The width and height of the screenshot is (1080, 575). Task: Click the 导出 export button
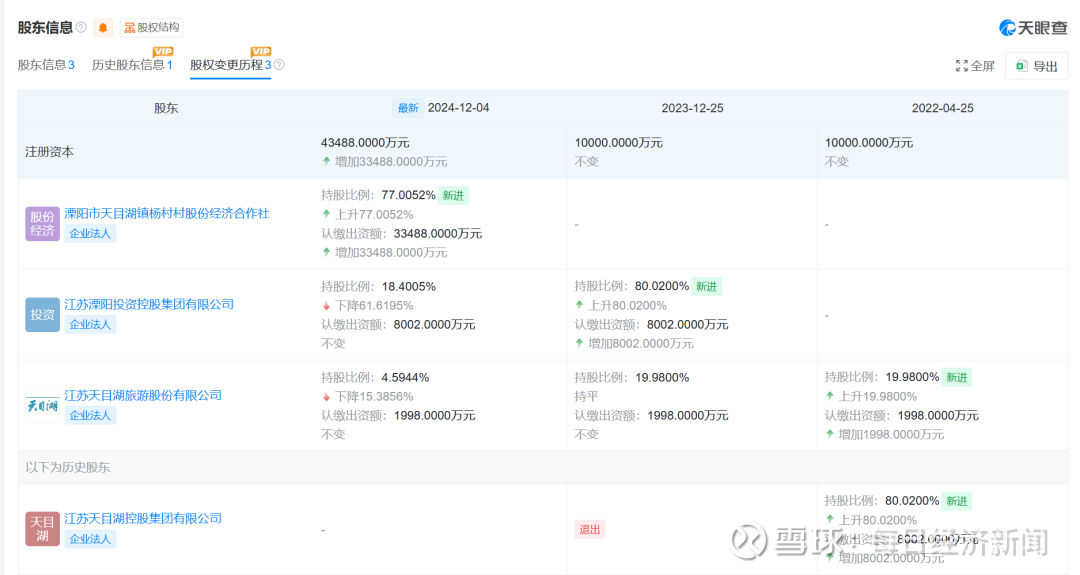[1037, 66]
